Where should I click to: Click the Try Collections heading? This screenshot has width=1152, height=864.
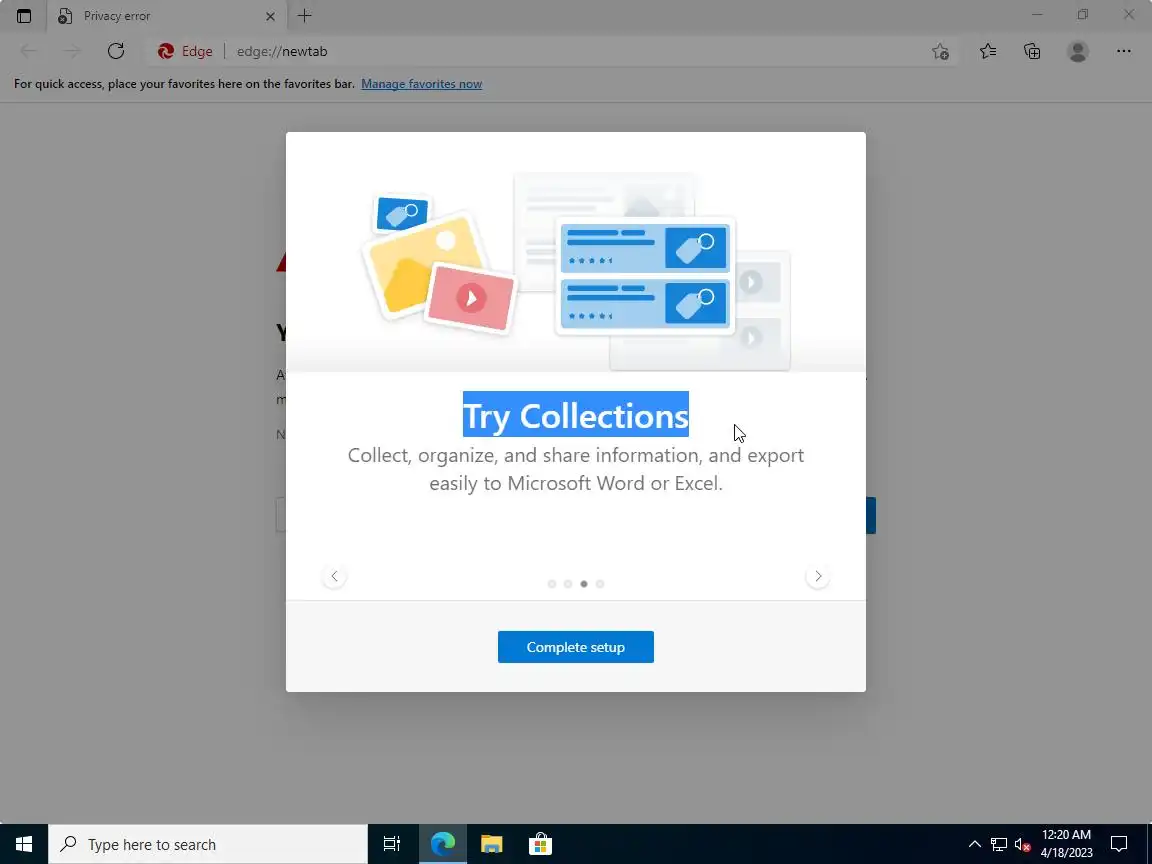coord(576,415)
